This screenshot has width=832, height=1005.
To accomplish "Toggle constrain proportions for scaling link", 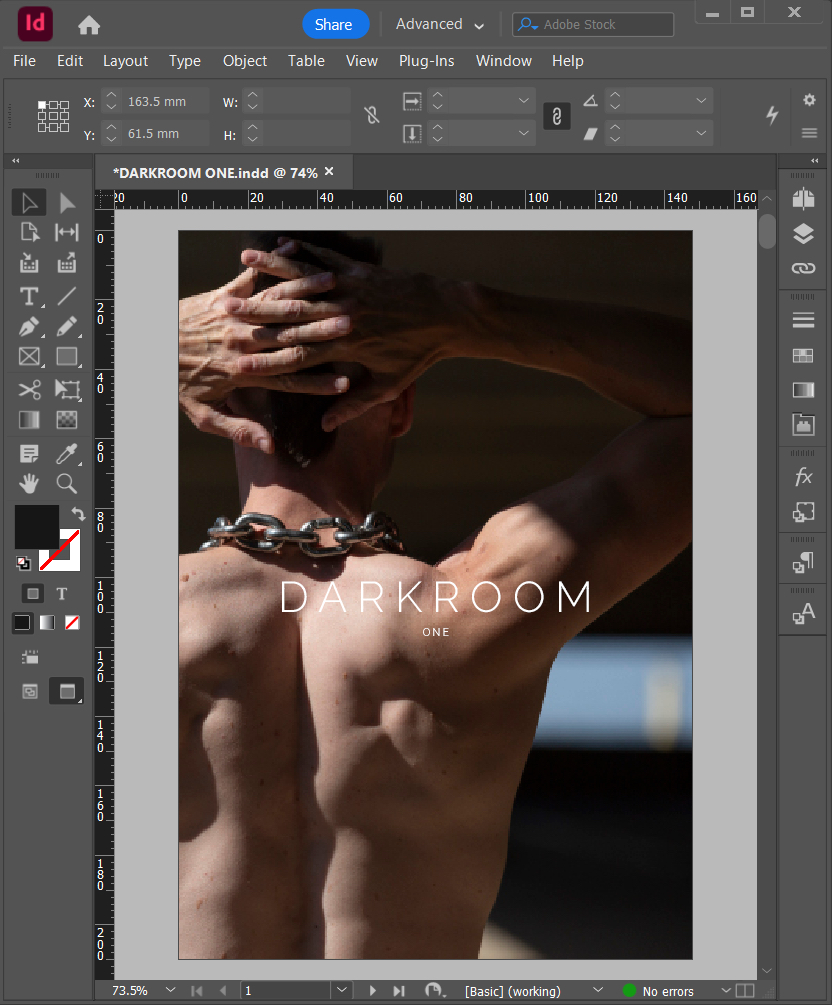I will coord(556,116).
